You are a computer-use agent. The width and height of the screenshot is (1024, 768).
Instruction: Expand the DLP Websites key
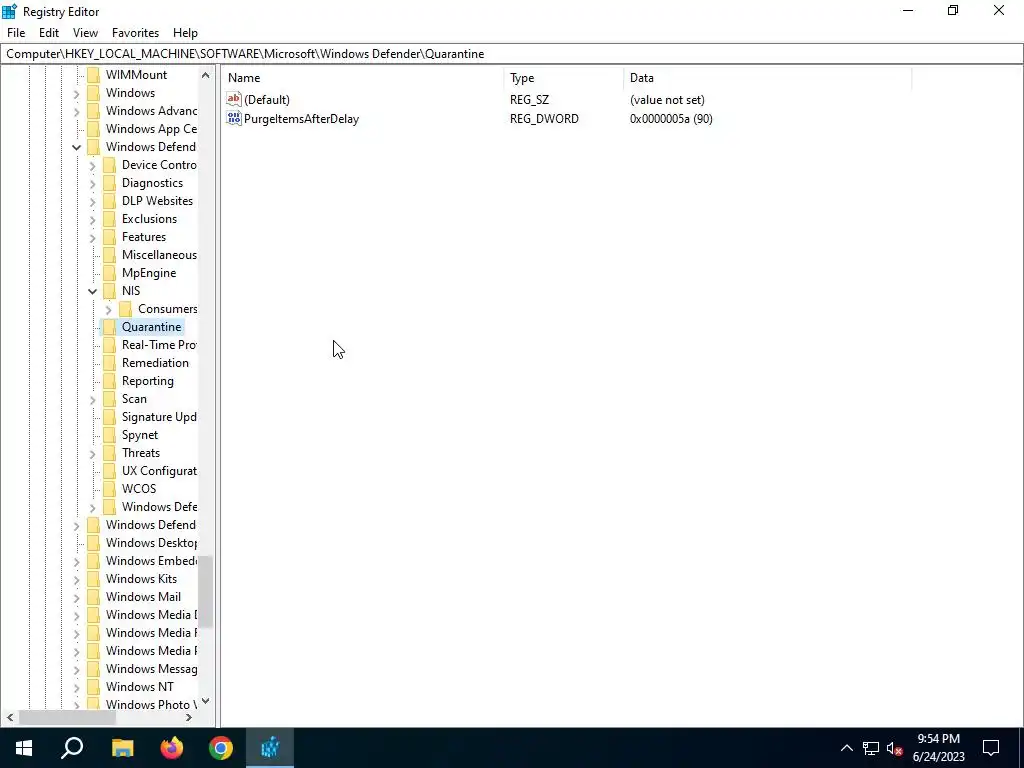pos(92,201)
